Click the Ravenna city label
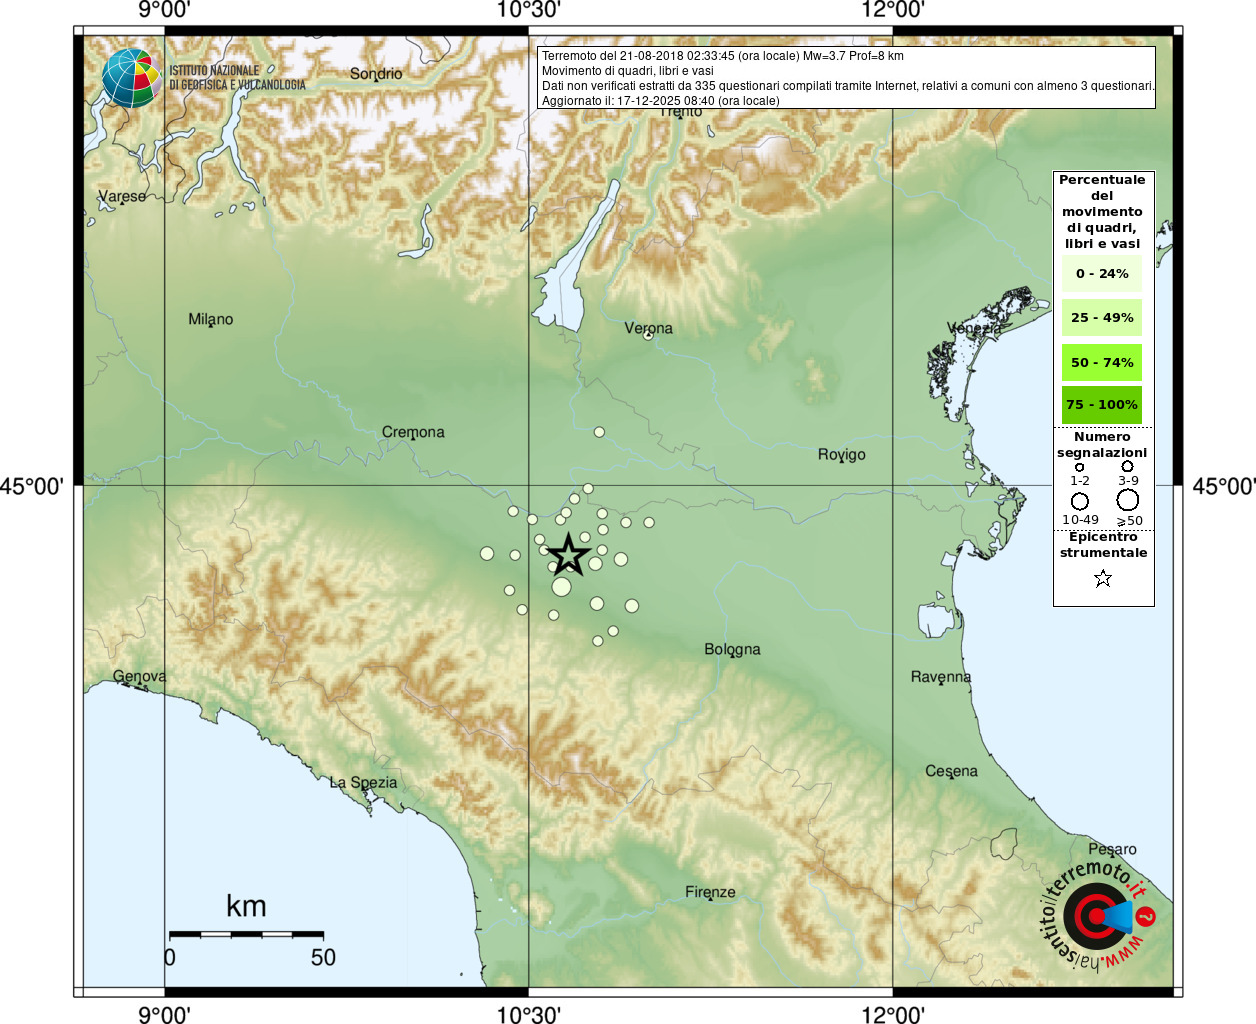Image resolution: width=1256 pixels, height=1024 pixels. [941, 677]
